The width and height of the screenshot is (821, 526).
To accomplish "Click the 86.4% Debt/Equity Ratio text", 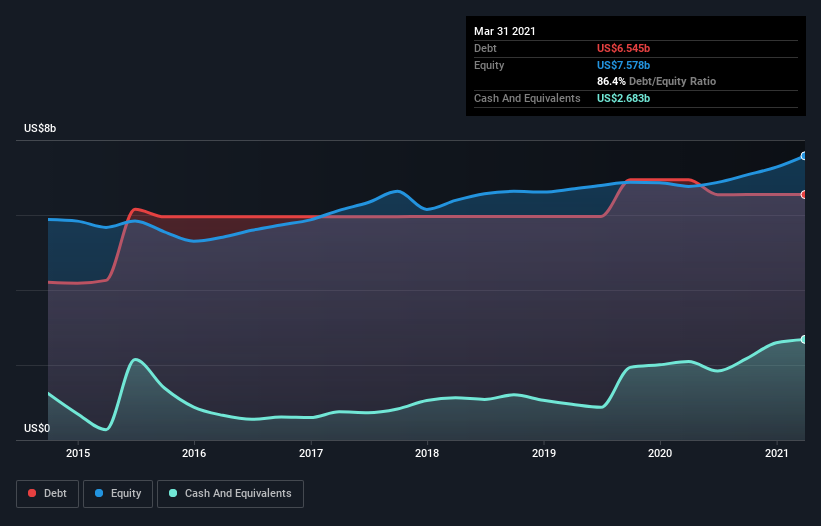I will pos(657,81).
